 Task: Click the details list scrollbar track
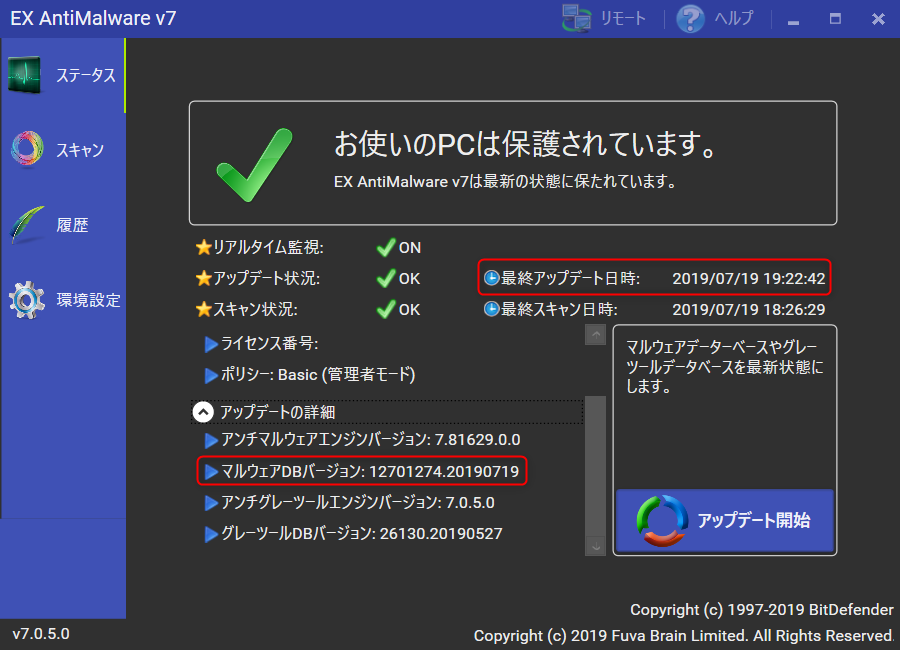pos(595,465)
